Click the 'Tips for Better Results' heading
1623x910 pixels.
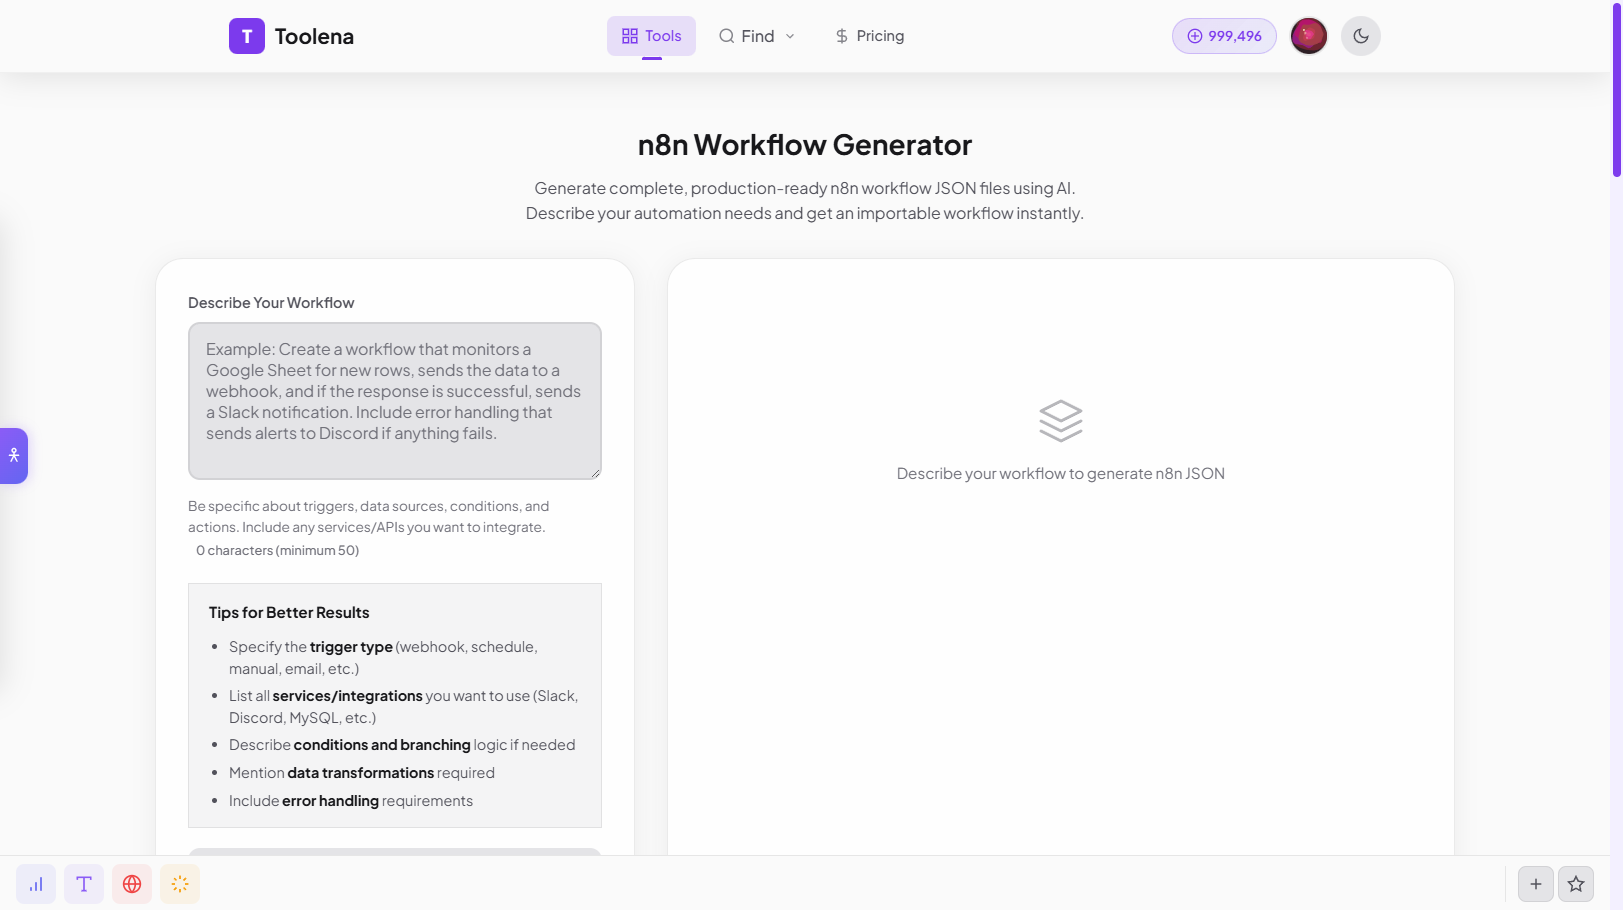(289, 612)
